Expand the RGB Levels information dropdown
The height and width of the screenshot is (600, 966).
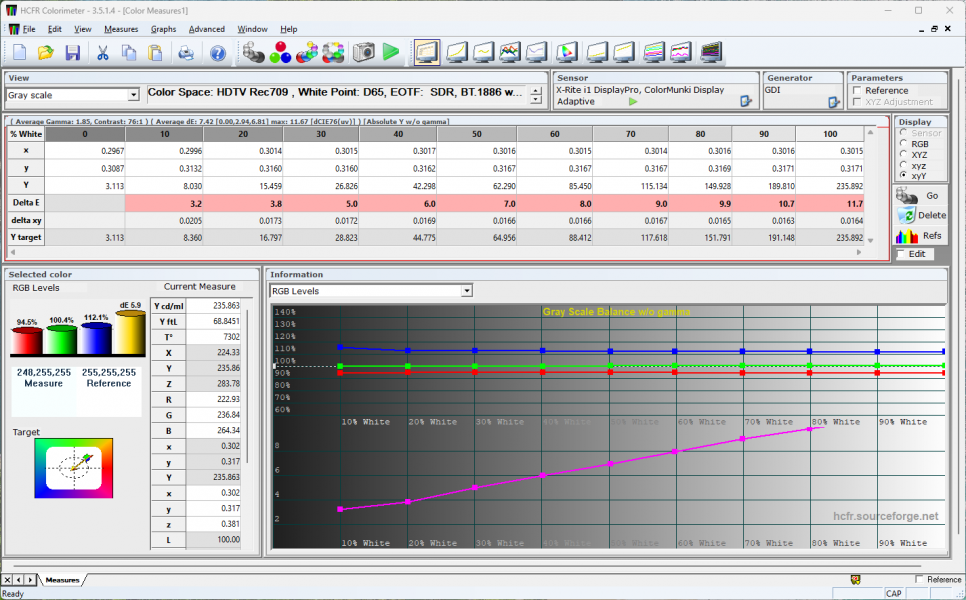[466, 291]
